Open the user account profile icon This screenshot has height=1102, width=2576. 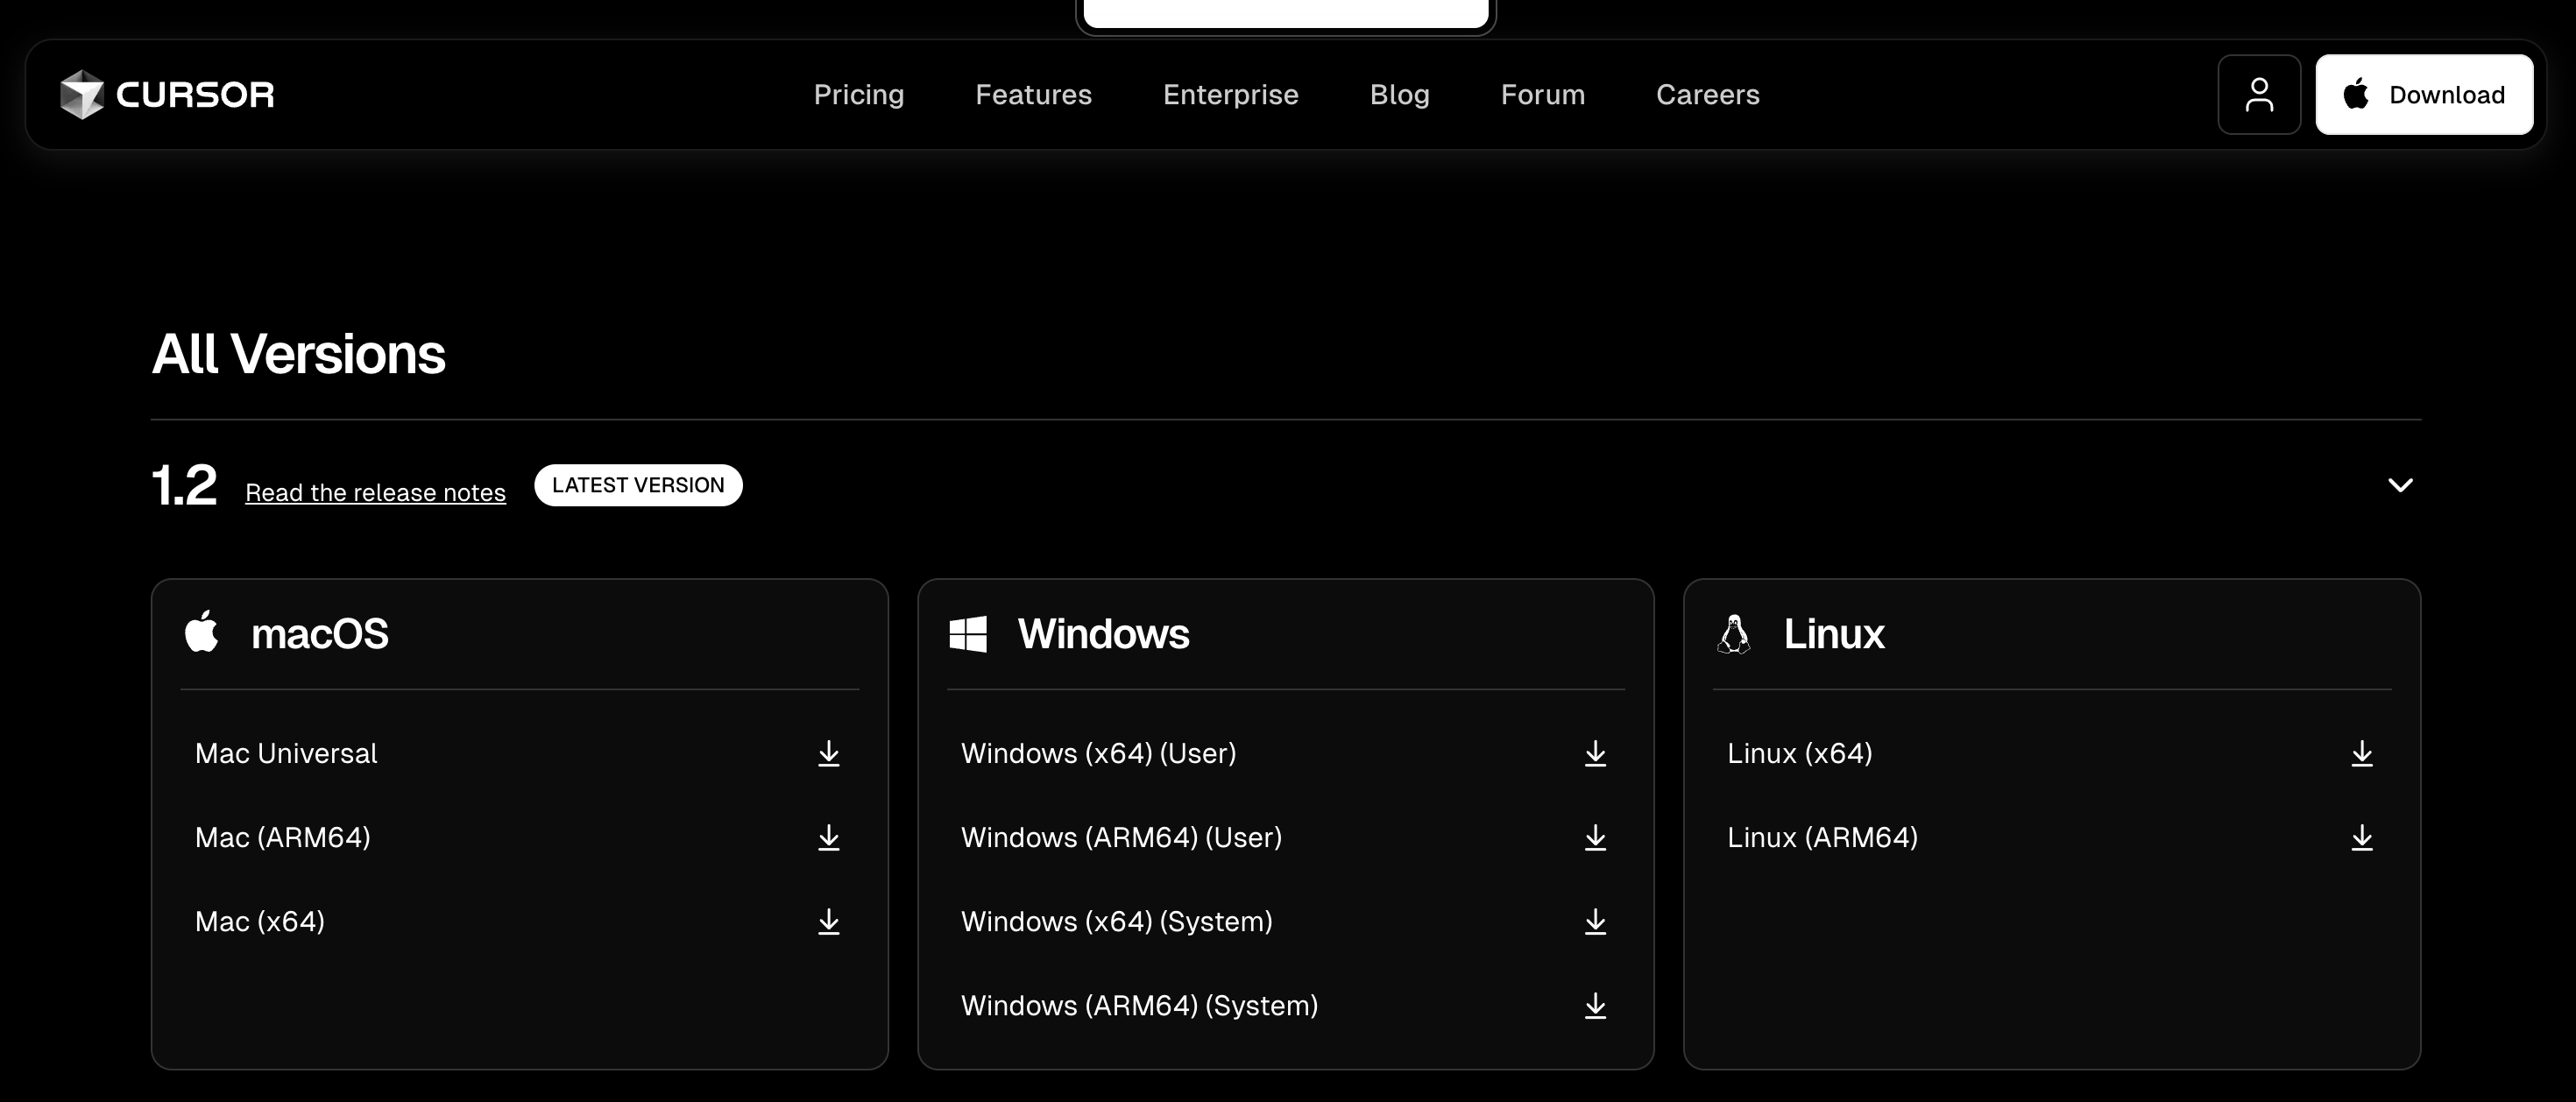2259,95
